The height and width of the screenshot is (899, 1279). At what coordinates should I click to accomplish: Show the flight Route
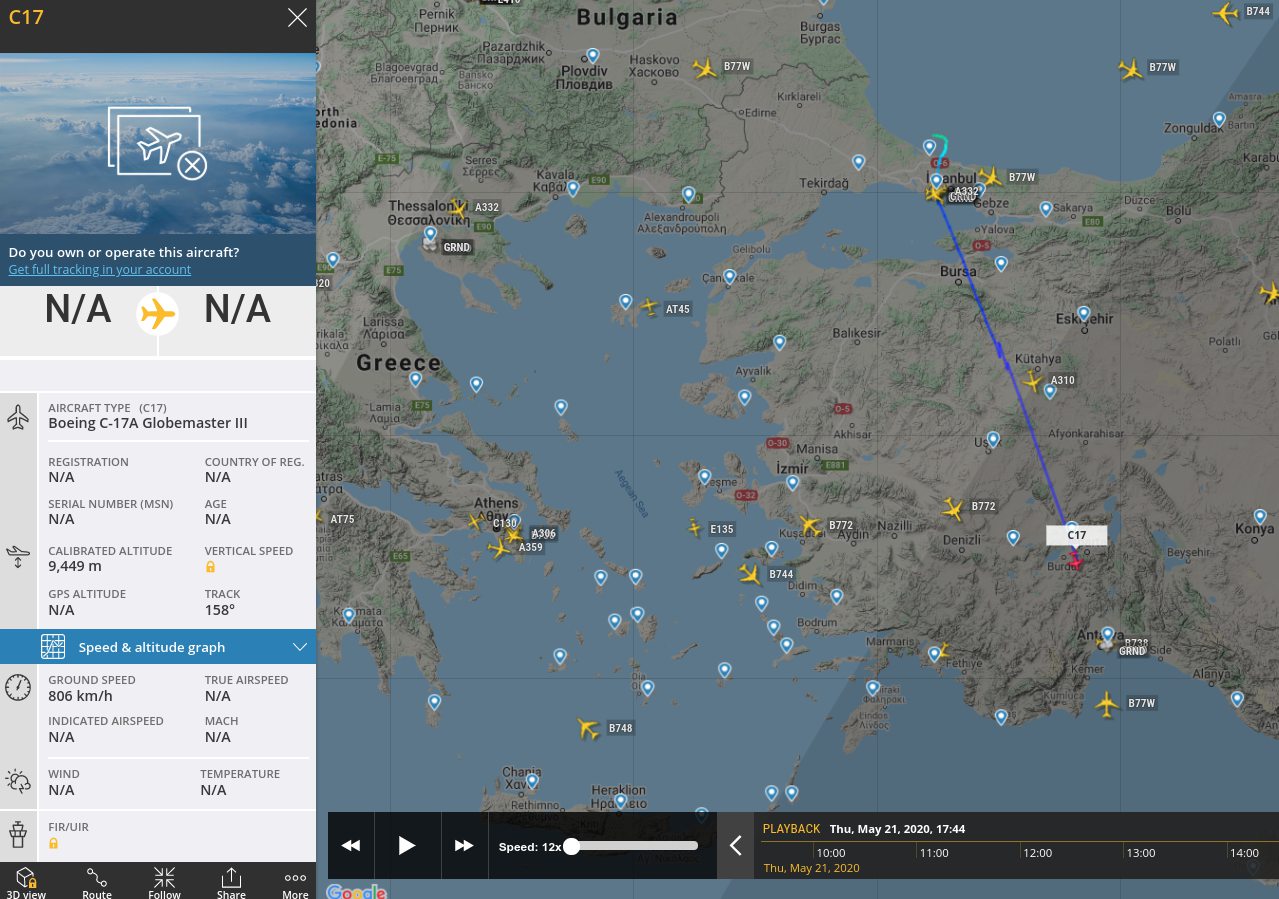[97, 881]
